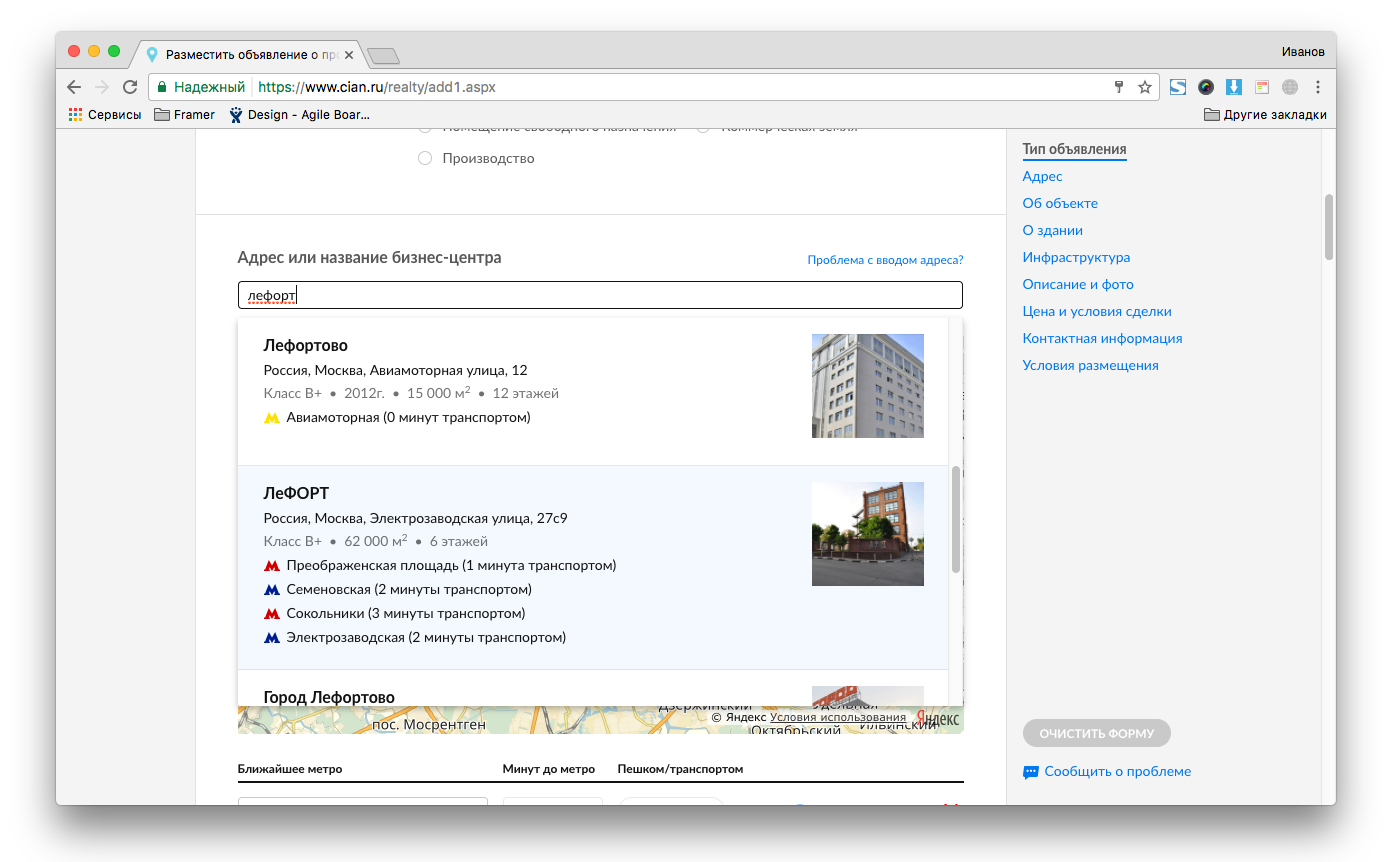This screenshot has width=1392, height=862.
Task: Open the Framer bookmarks folder
Action: (x=185, y=115)
